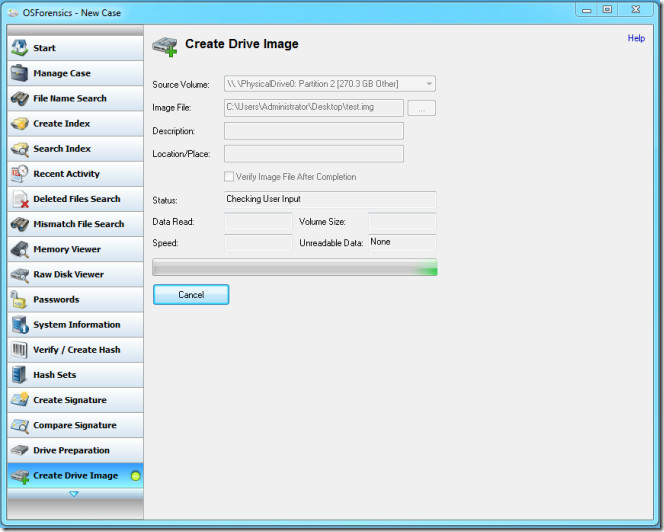The image size is (664, 532).
Task: Click the drive icon beside Create Drive Image heading
Action: pos(165,46)
